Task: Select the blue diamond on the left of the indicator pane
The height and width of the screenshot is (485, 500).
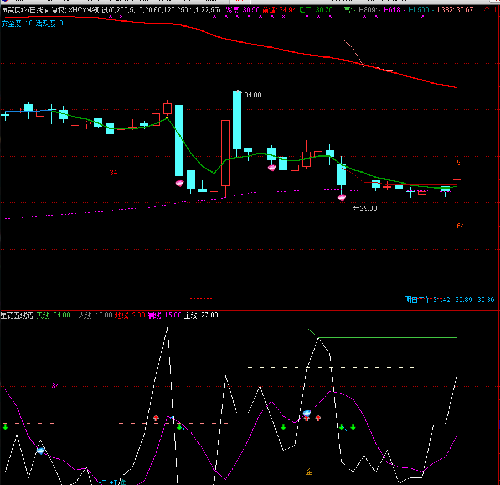Action: click(x=41, y=451)
